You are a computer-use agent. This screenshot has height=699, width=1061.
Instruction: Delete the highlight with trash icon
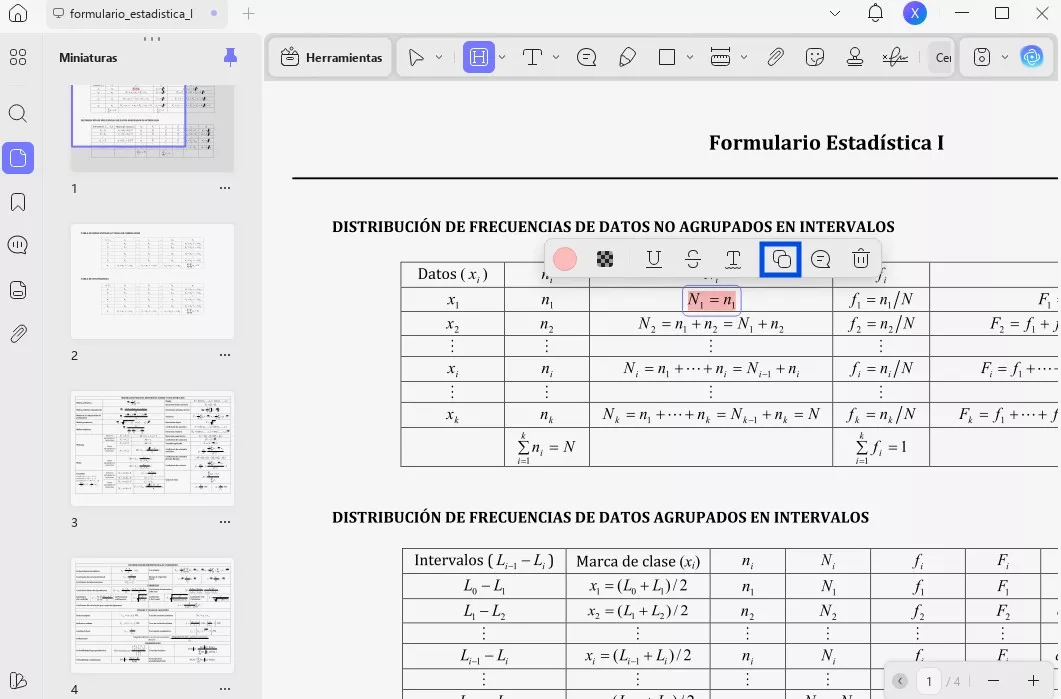pyautogui.click(x=861, y=259)
